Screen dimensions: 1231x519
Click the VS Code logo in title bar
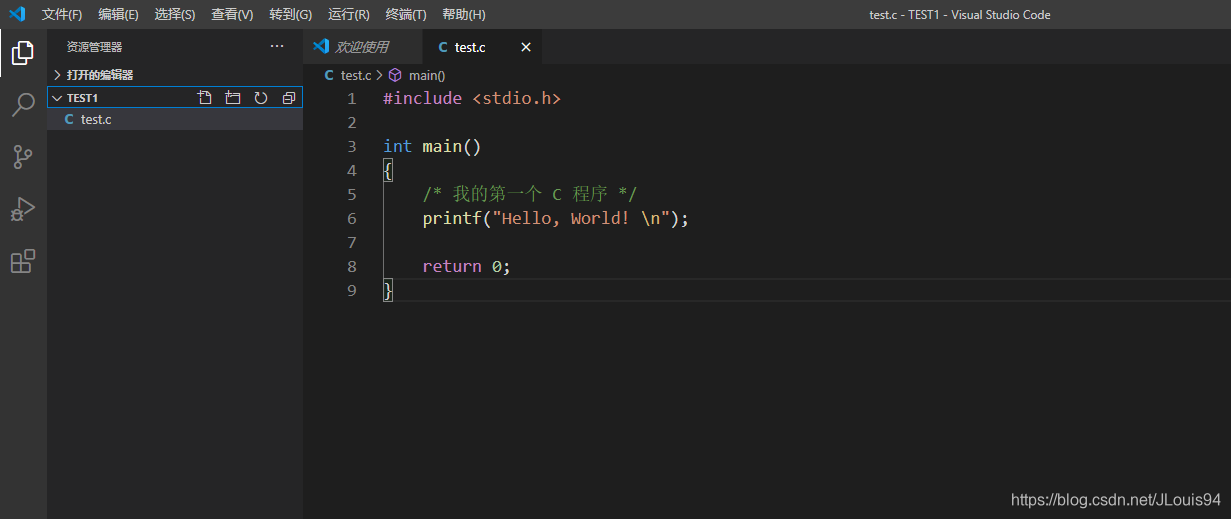[17, 14]
